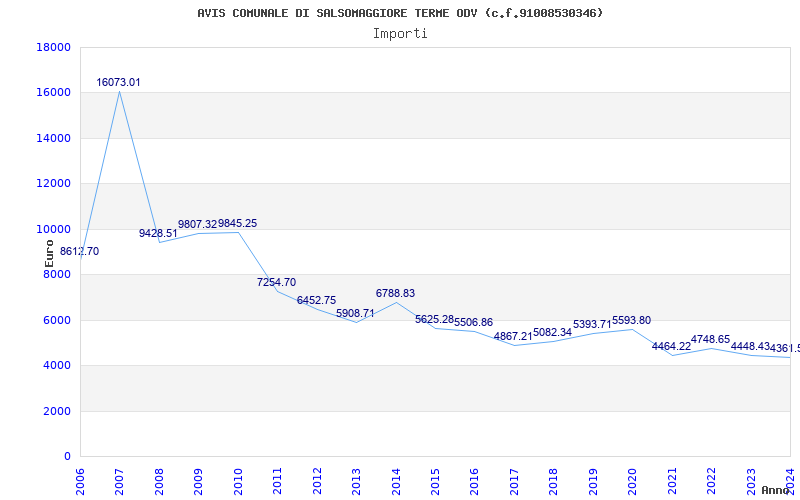Click the 2006 year label
Screen dimensions: 800x500
(x=80, y=481)
